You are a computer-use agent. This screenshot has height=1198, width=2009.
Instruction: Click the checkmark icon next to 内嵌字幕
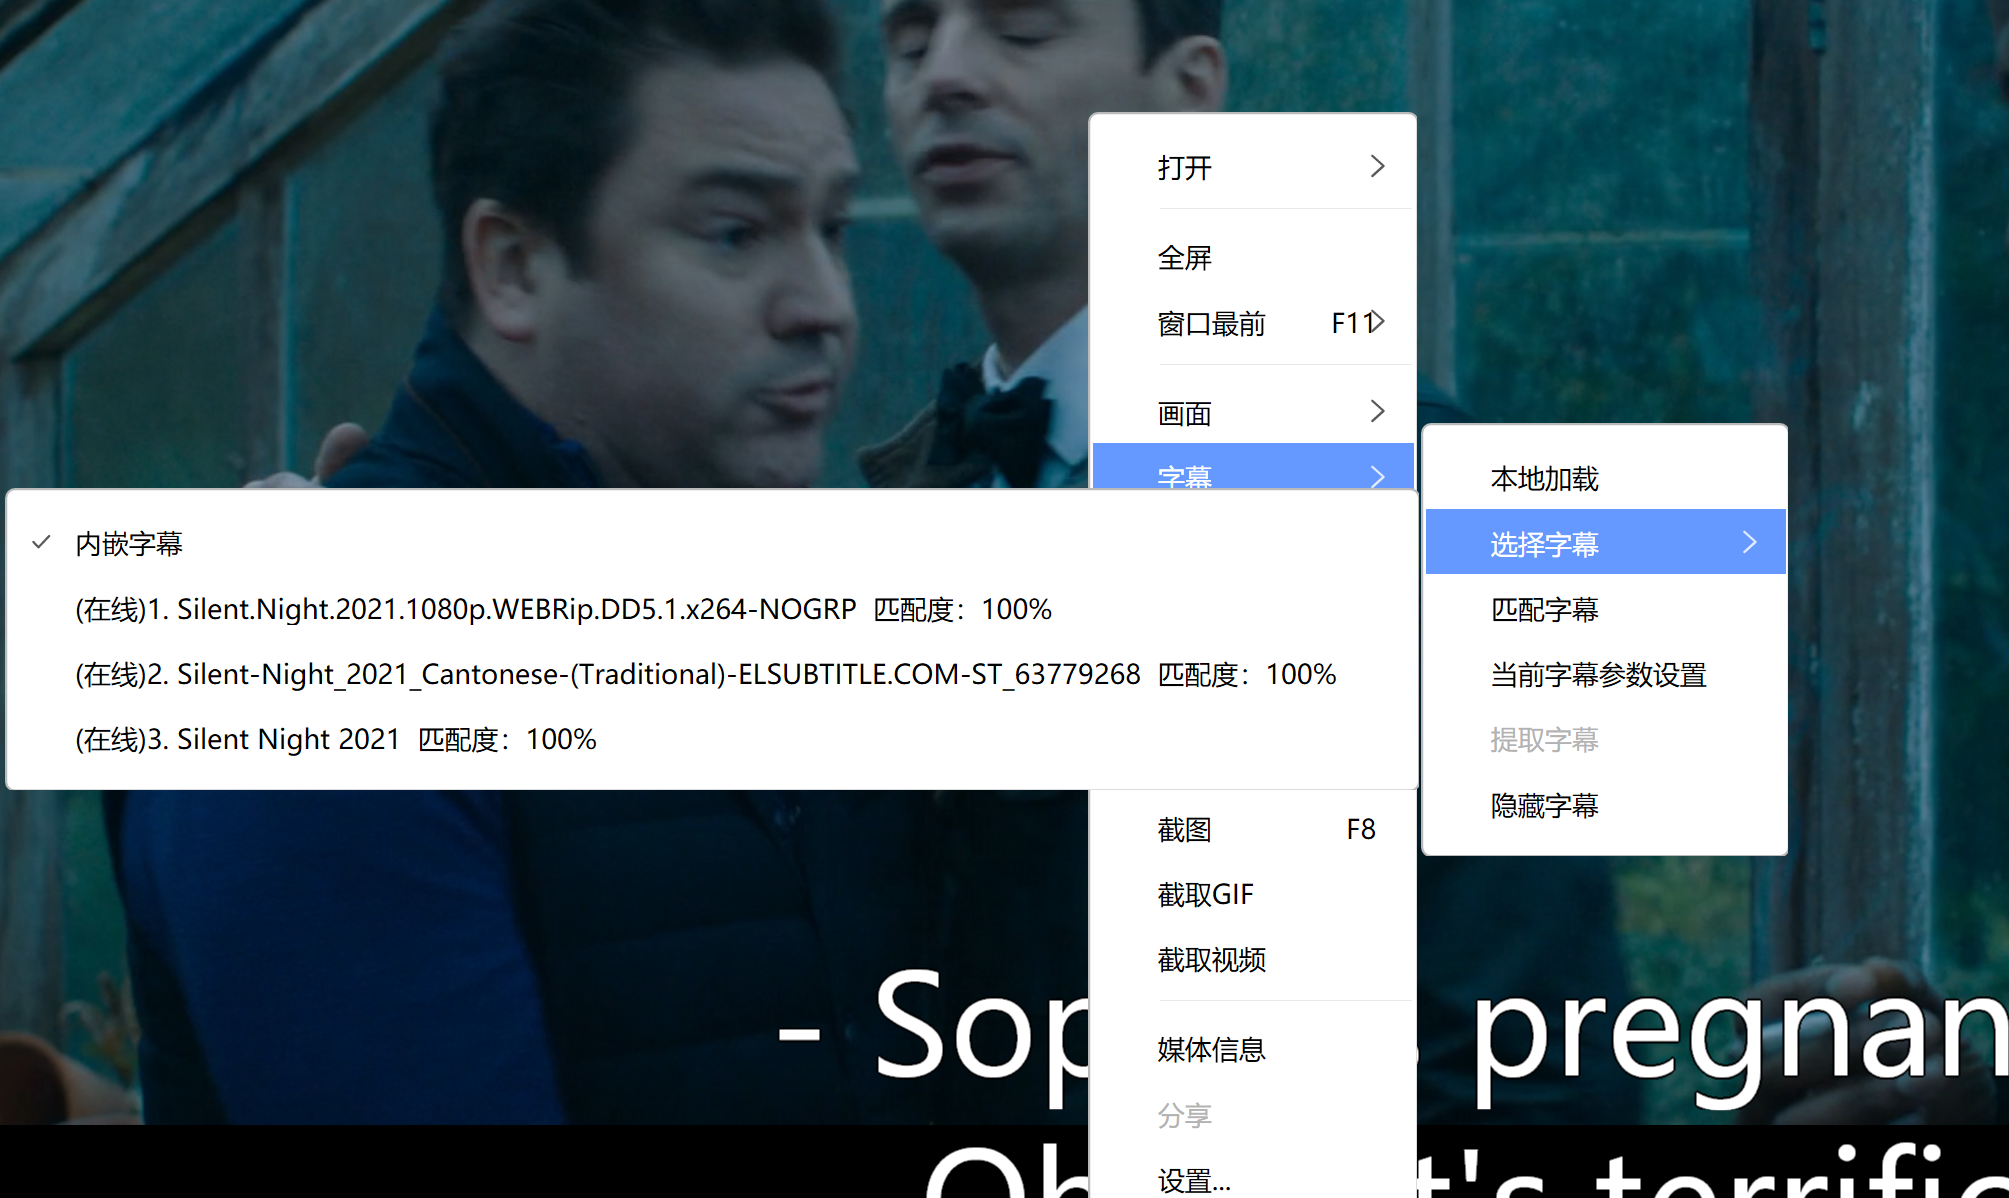[41, 543]
